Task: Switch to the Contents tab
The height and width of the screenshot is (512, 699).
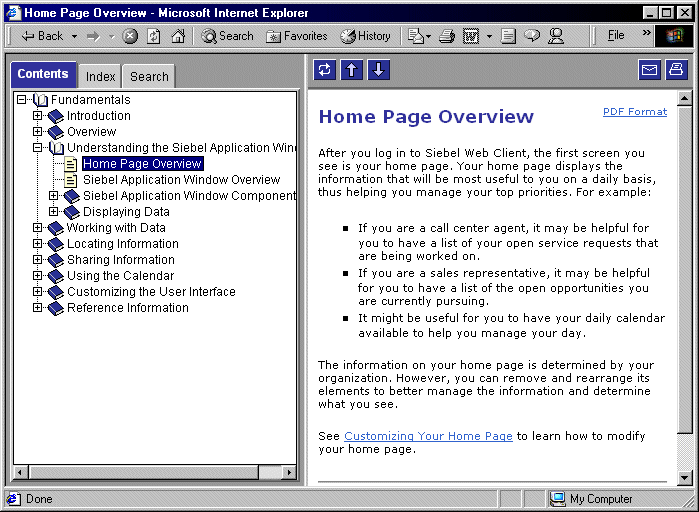Action: click(43, 74)
